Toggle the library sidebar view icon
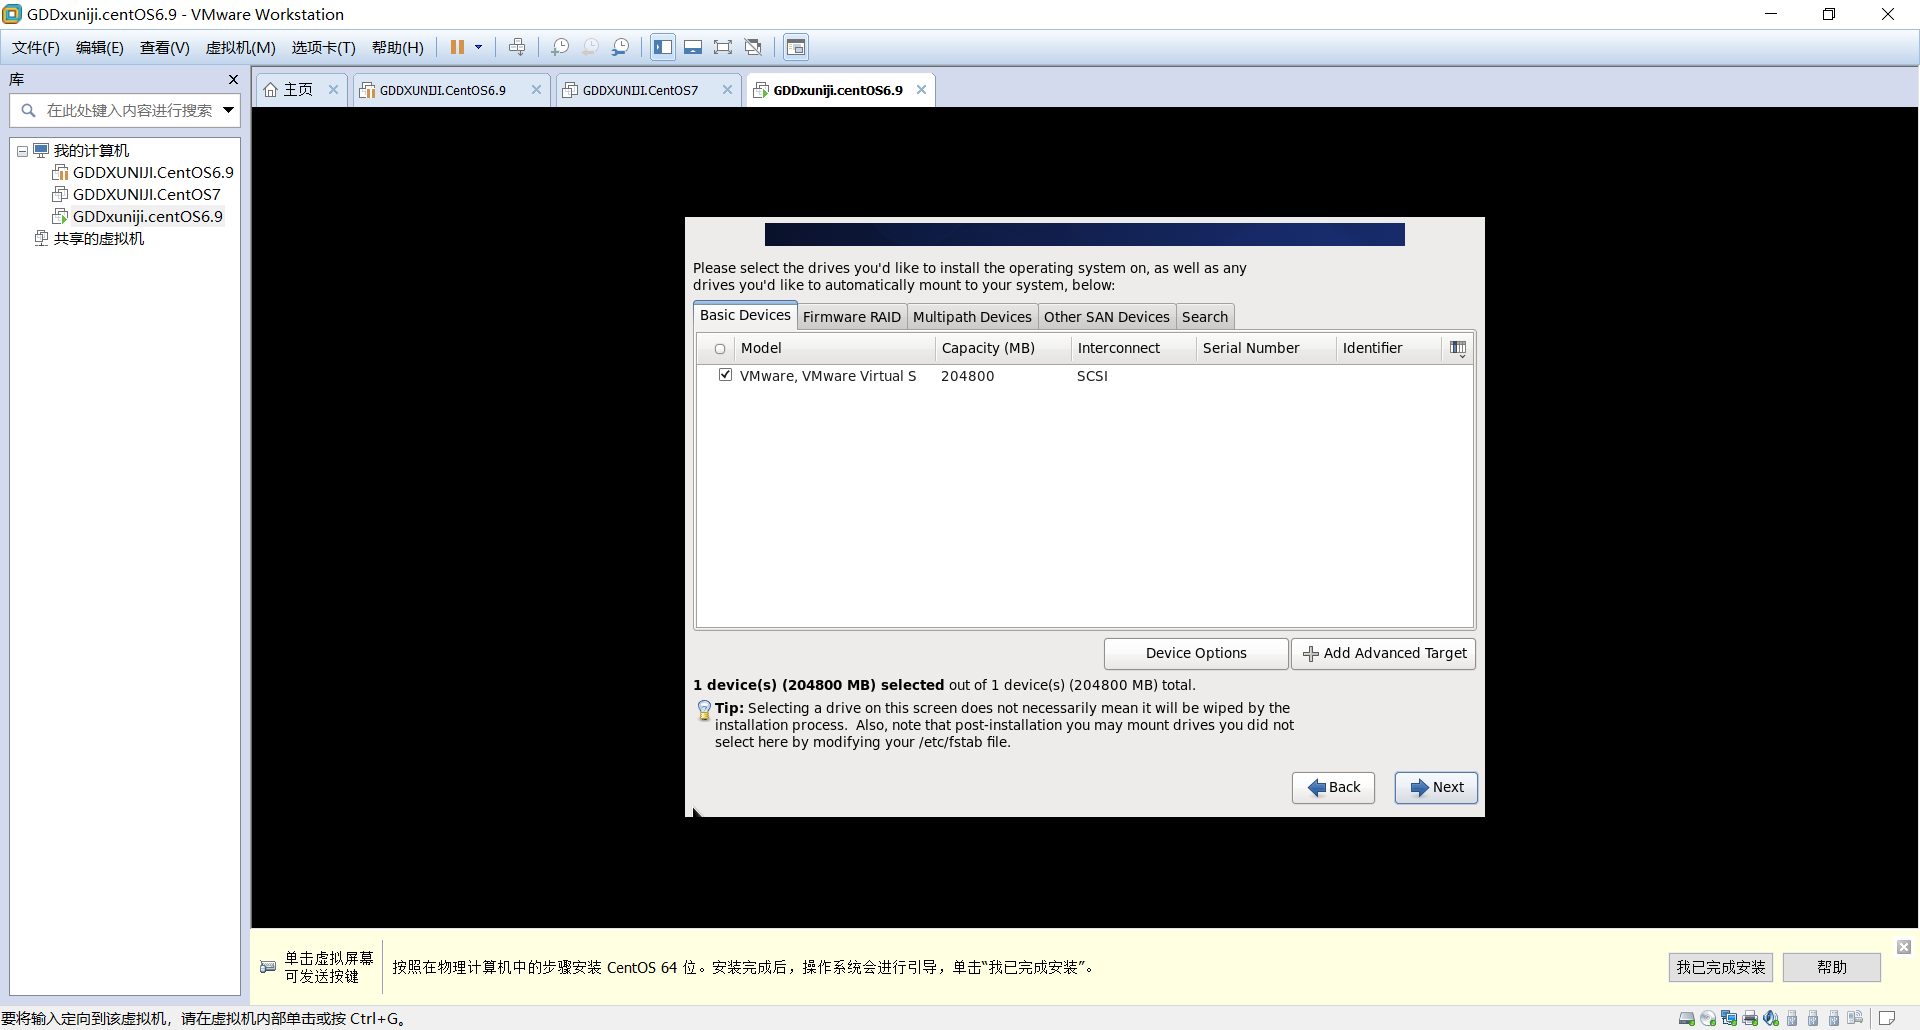This screenshot has height=1030, width=1920. [x=662, y=47]
